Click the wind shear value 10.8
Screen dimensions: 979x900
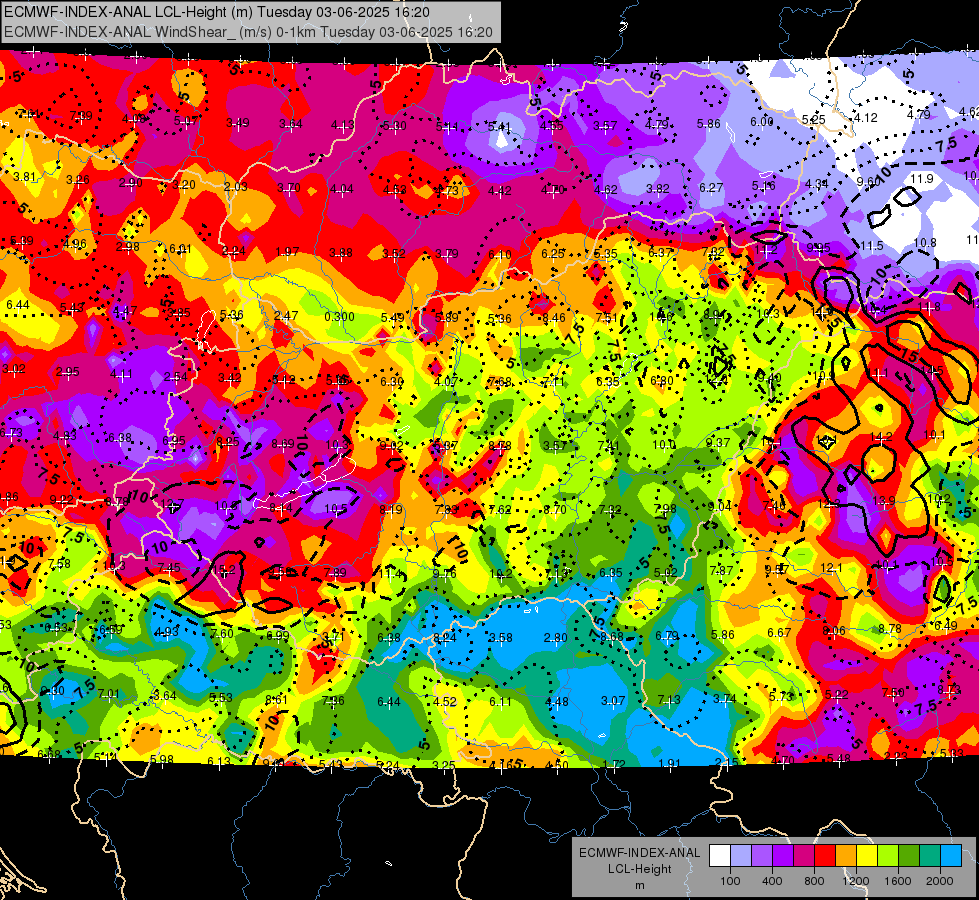click(x=925, y=243)
